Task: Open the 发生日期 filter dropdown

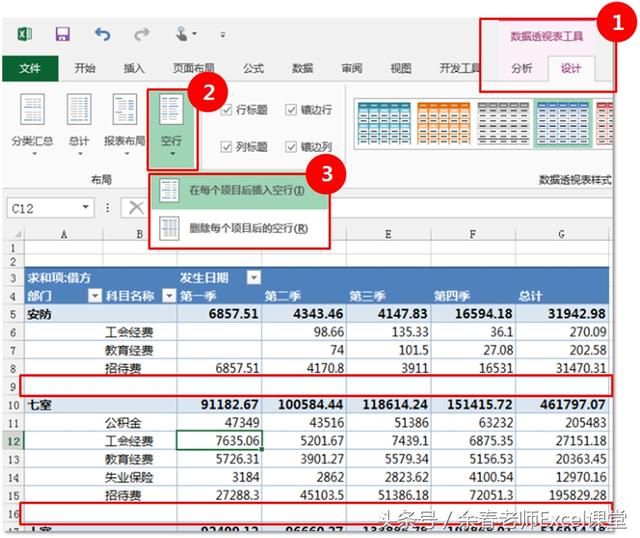Action: pyautogui.click(x=254, y=278)
